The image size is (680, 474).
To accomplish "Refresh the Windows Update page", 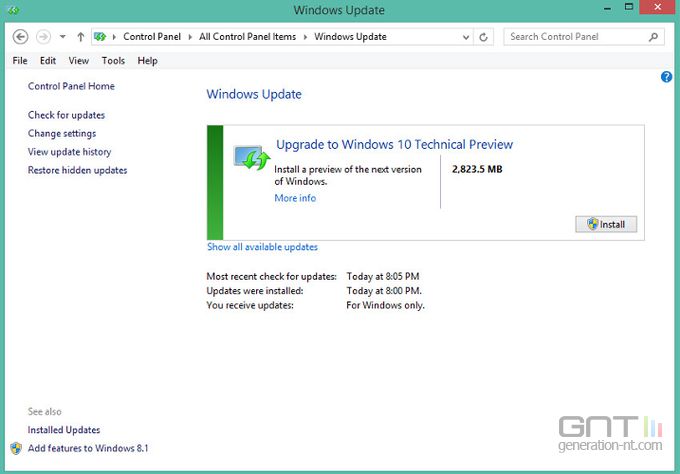I will point(484,37).
